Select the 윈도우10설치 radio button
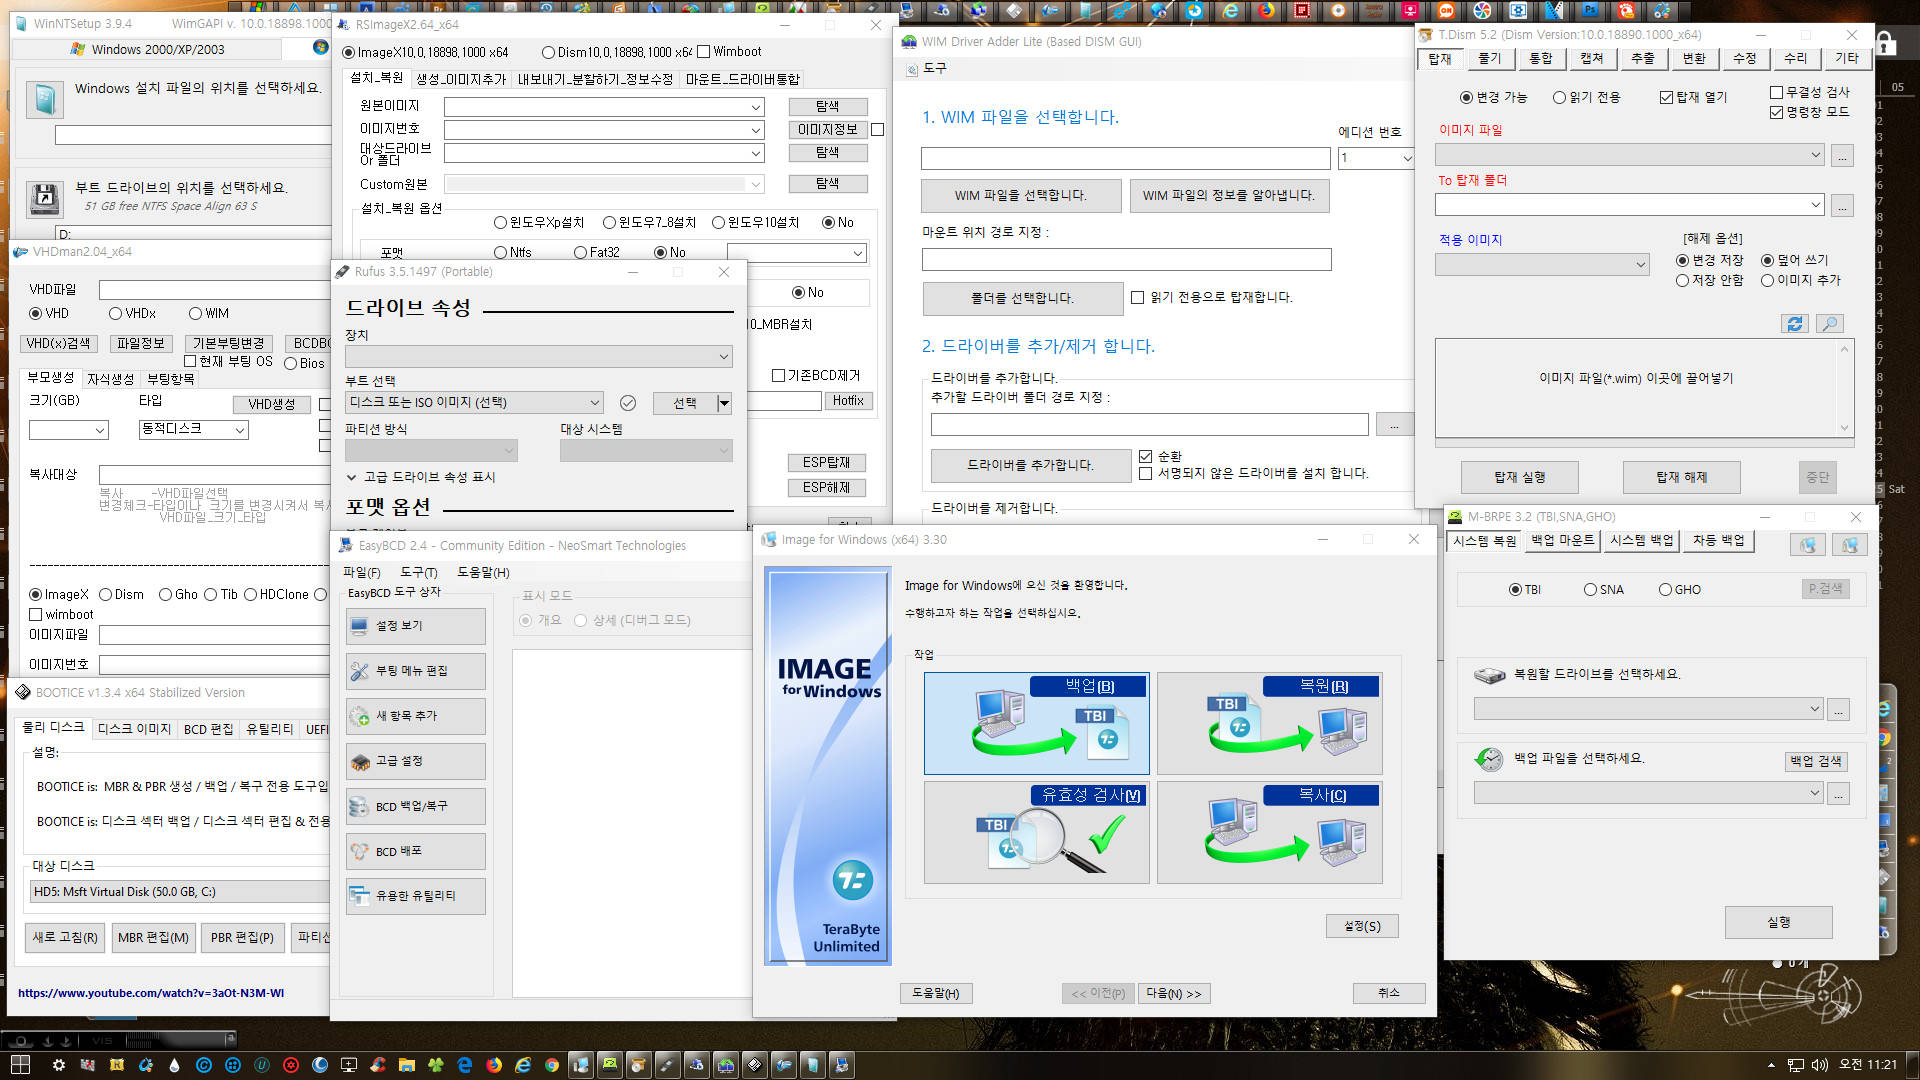Viewport: 1920px width, 1080px height. (718, 222)
